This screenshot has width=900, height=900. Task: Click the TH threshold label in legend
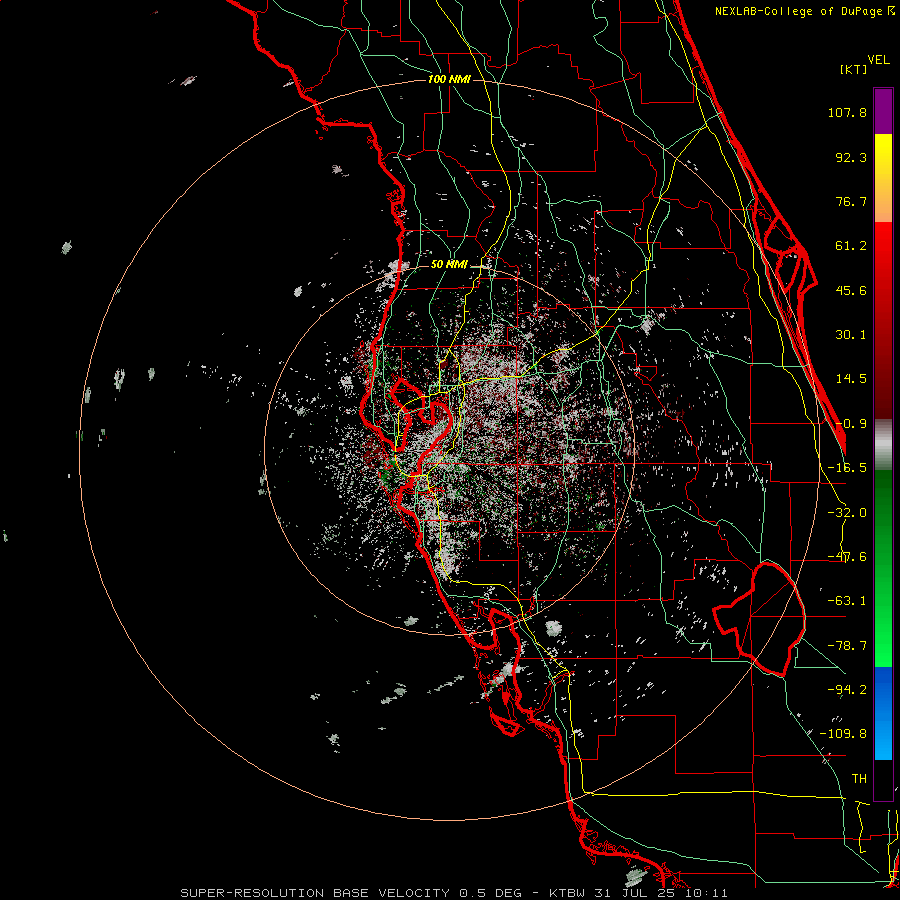pyautogui.click(x=859, y=778)
